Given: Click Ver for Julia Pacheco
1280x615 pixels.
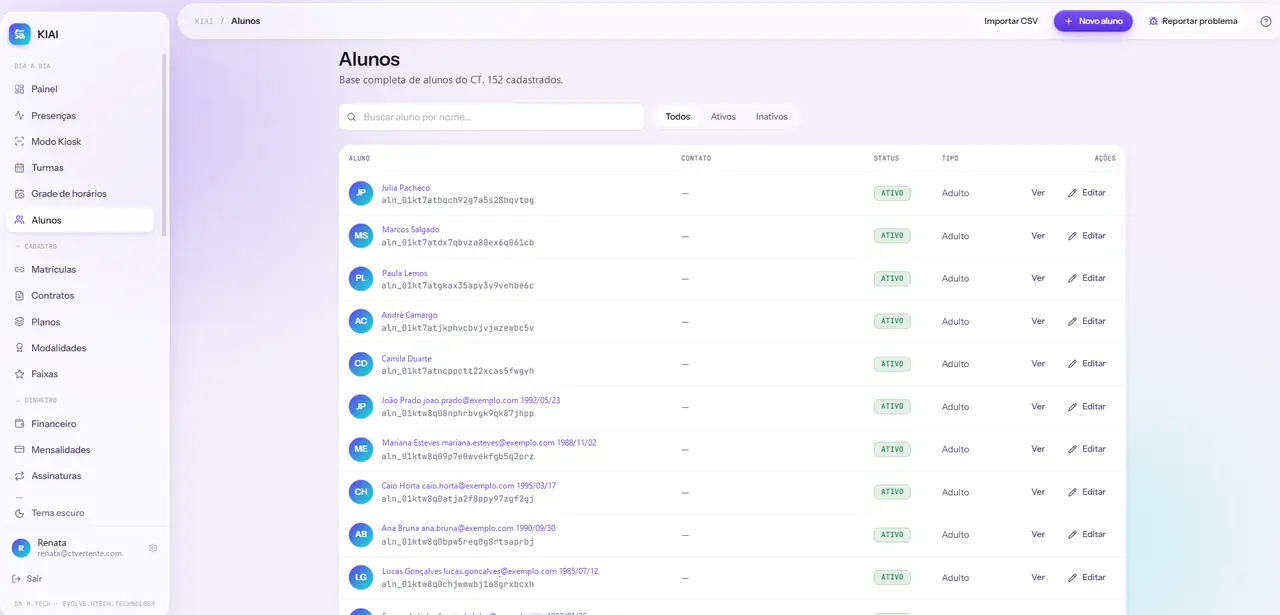Looking at the screenshot, I should click(1038, 193).
